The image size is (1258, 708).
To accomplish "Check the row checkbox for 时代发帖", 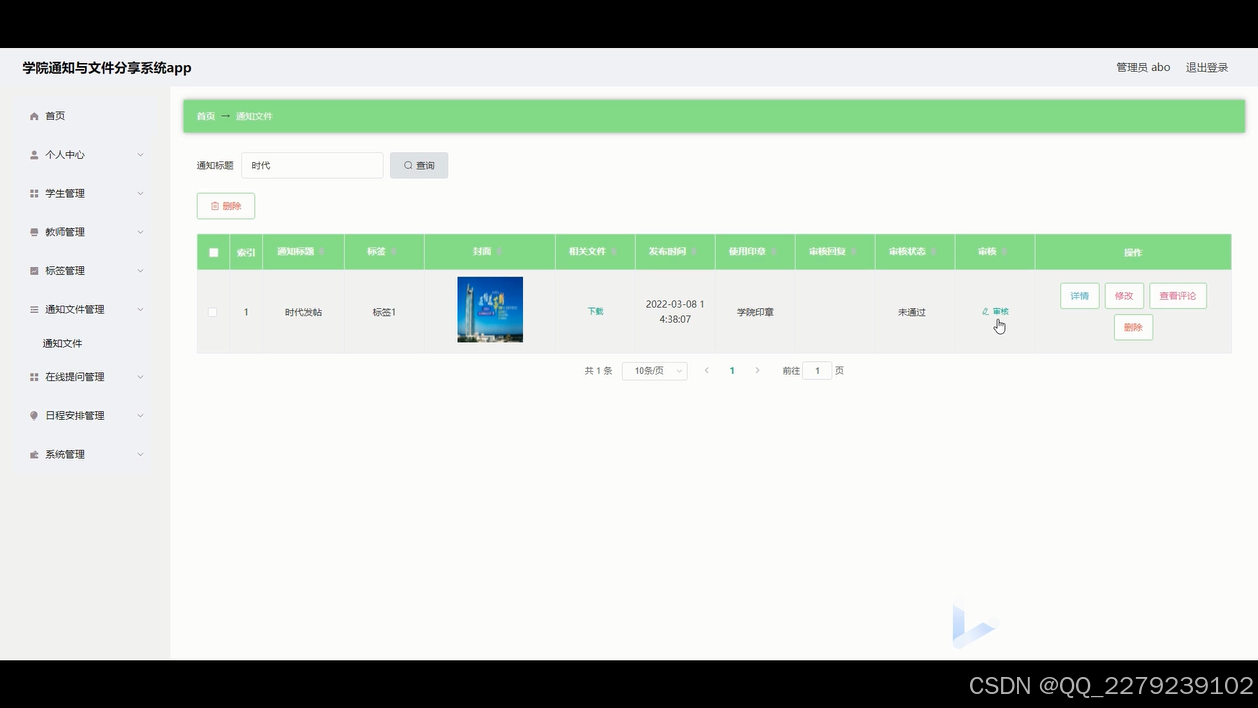I will click(213, 311).
